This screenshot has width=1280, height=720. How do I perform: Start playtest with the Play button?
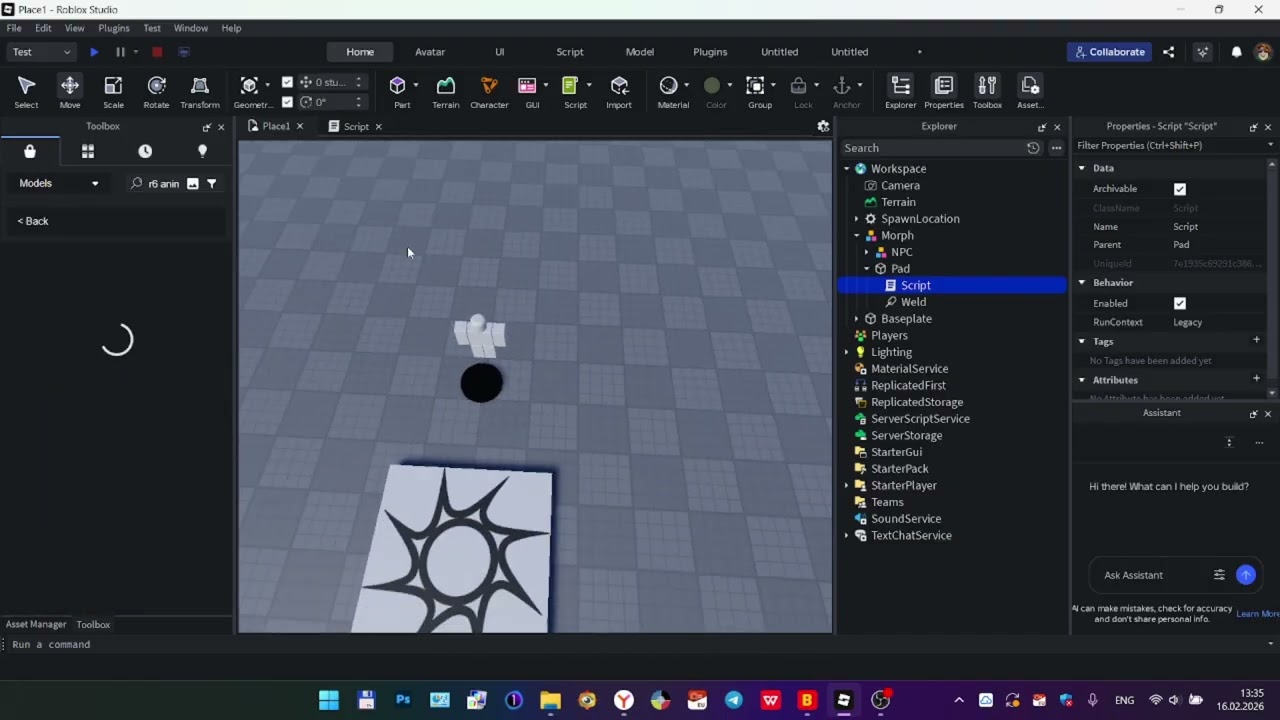94,52
